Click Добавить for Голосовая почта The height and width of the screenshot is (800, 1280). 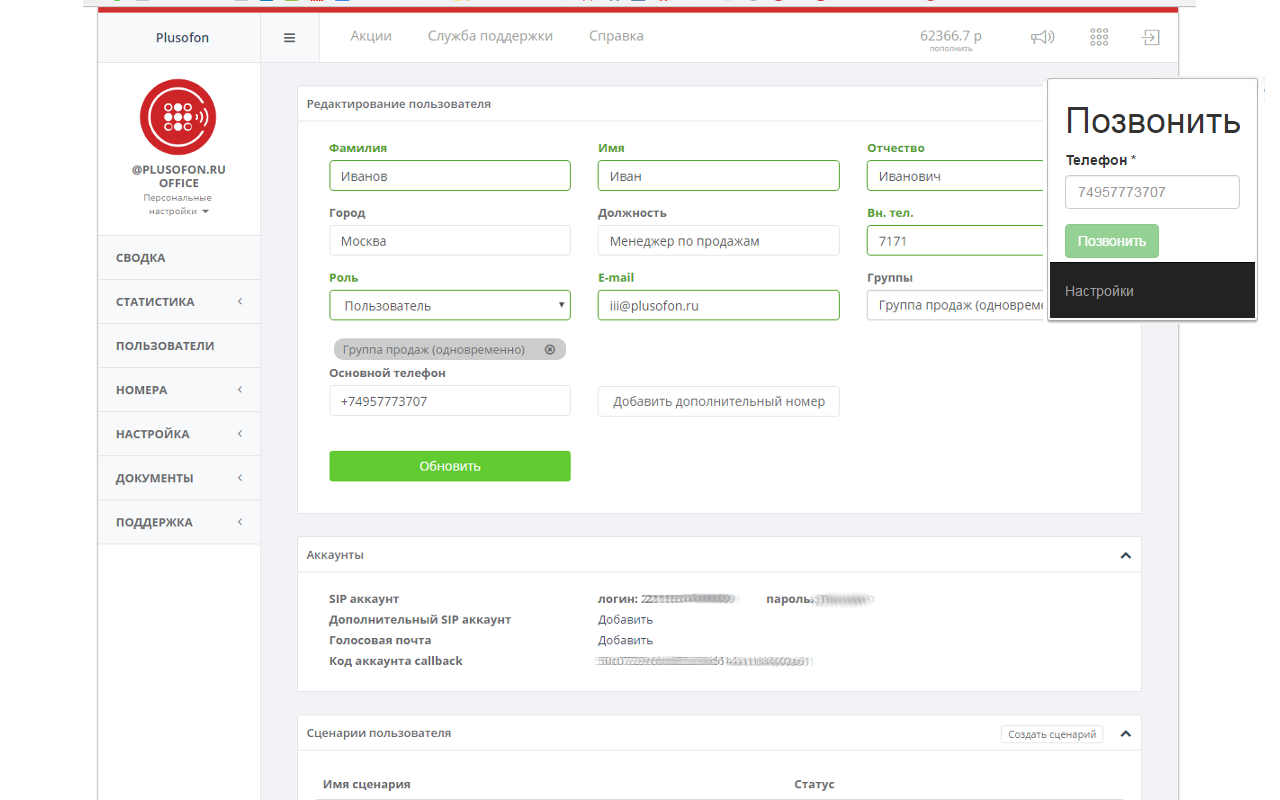[x=625, y=640]
